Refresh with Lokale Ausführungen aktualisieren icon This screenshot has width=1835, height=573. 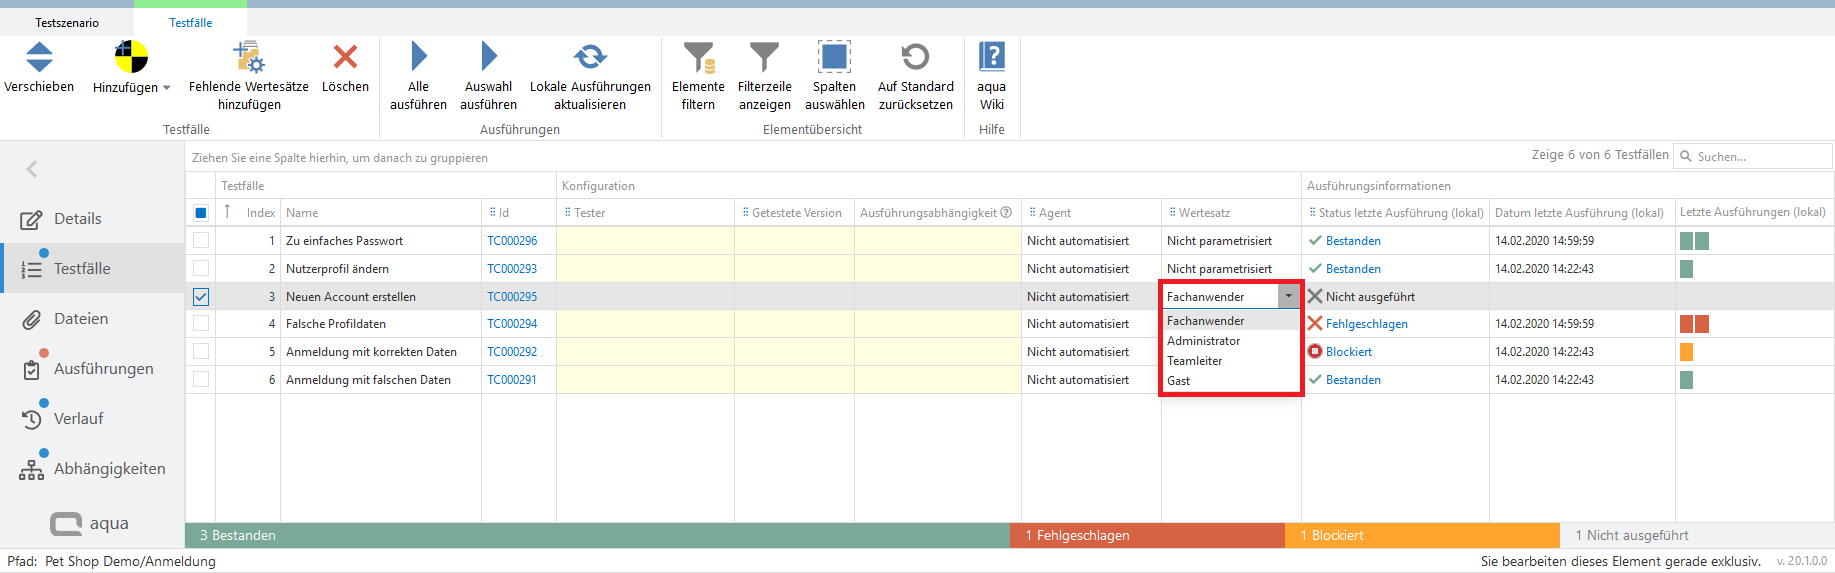tap(590, 58)
